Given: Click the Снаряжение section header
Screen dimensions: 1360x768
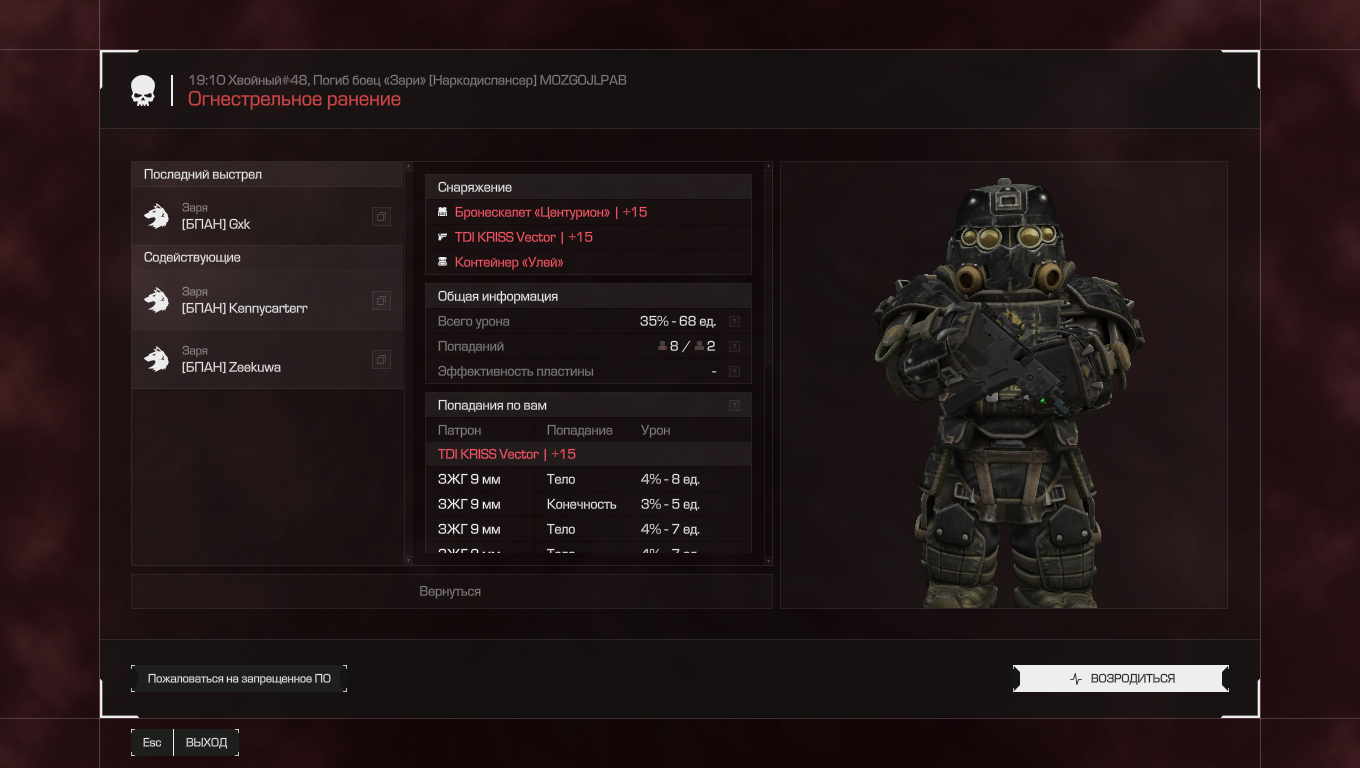Looking at the screenshot, I should click(x=588, y=187).
